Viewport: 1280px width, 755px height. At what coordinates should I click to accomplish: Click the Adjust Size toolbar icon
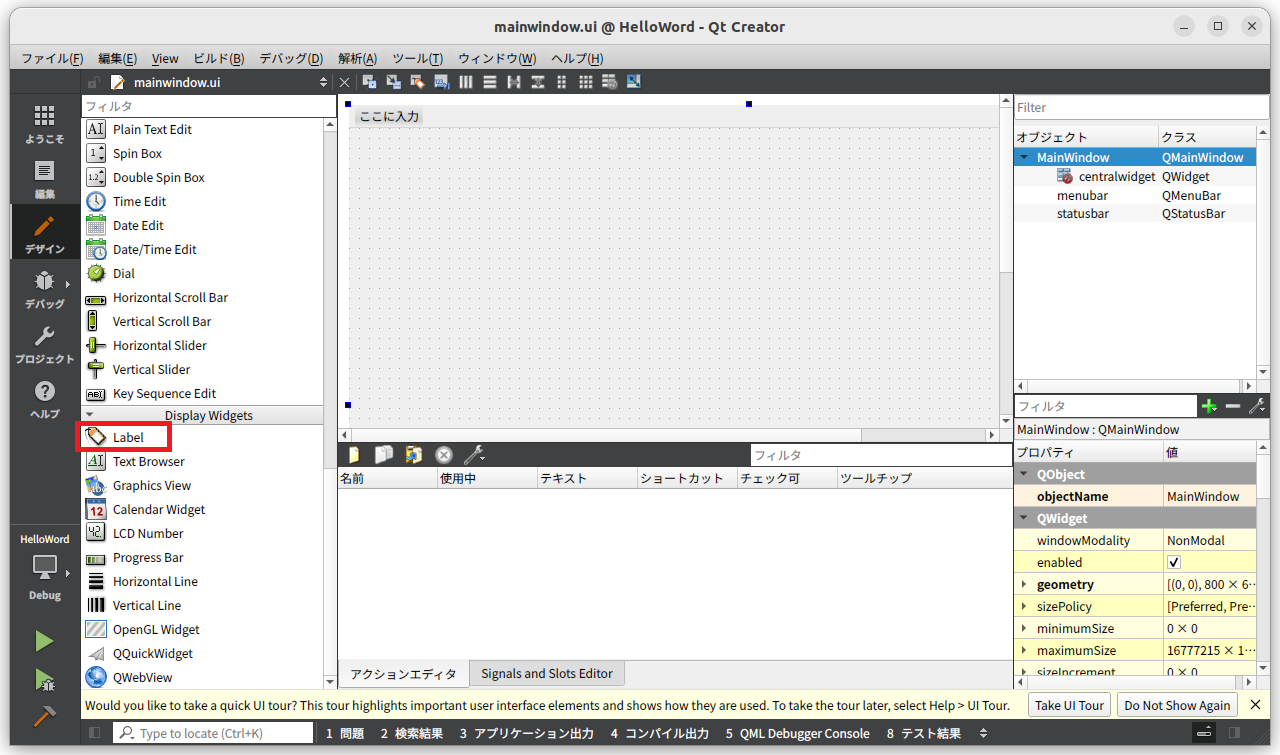[x=633, y=81]
